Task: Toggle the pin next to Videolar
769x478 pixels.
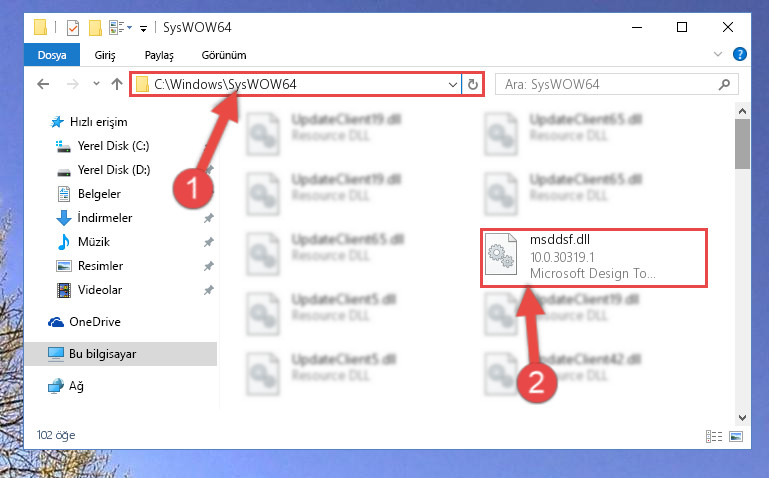Action: point(208,290)
